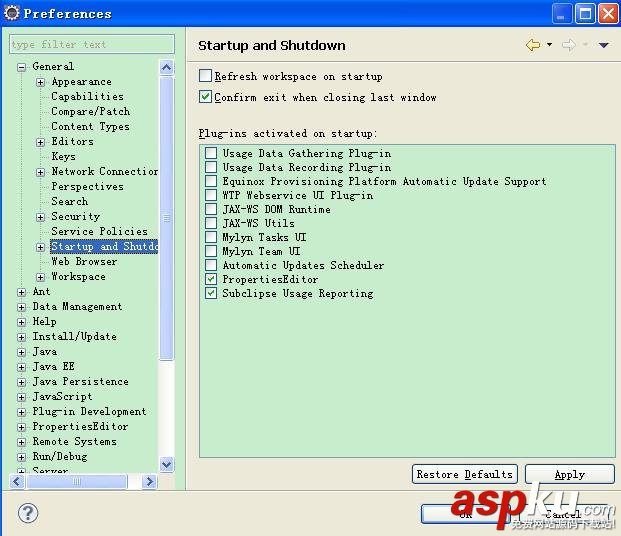Click the tree horizontal scrollbar thumb

point(76,481)
